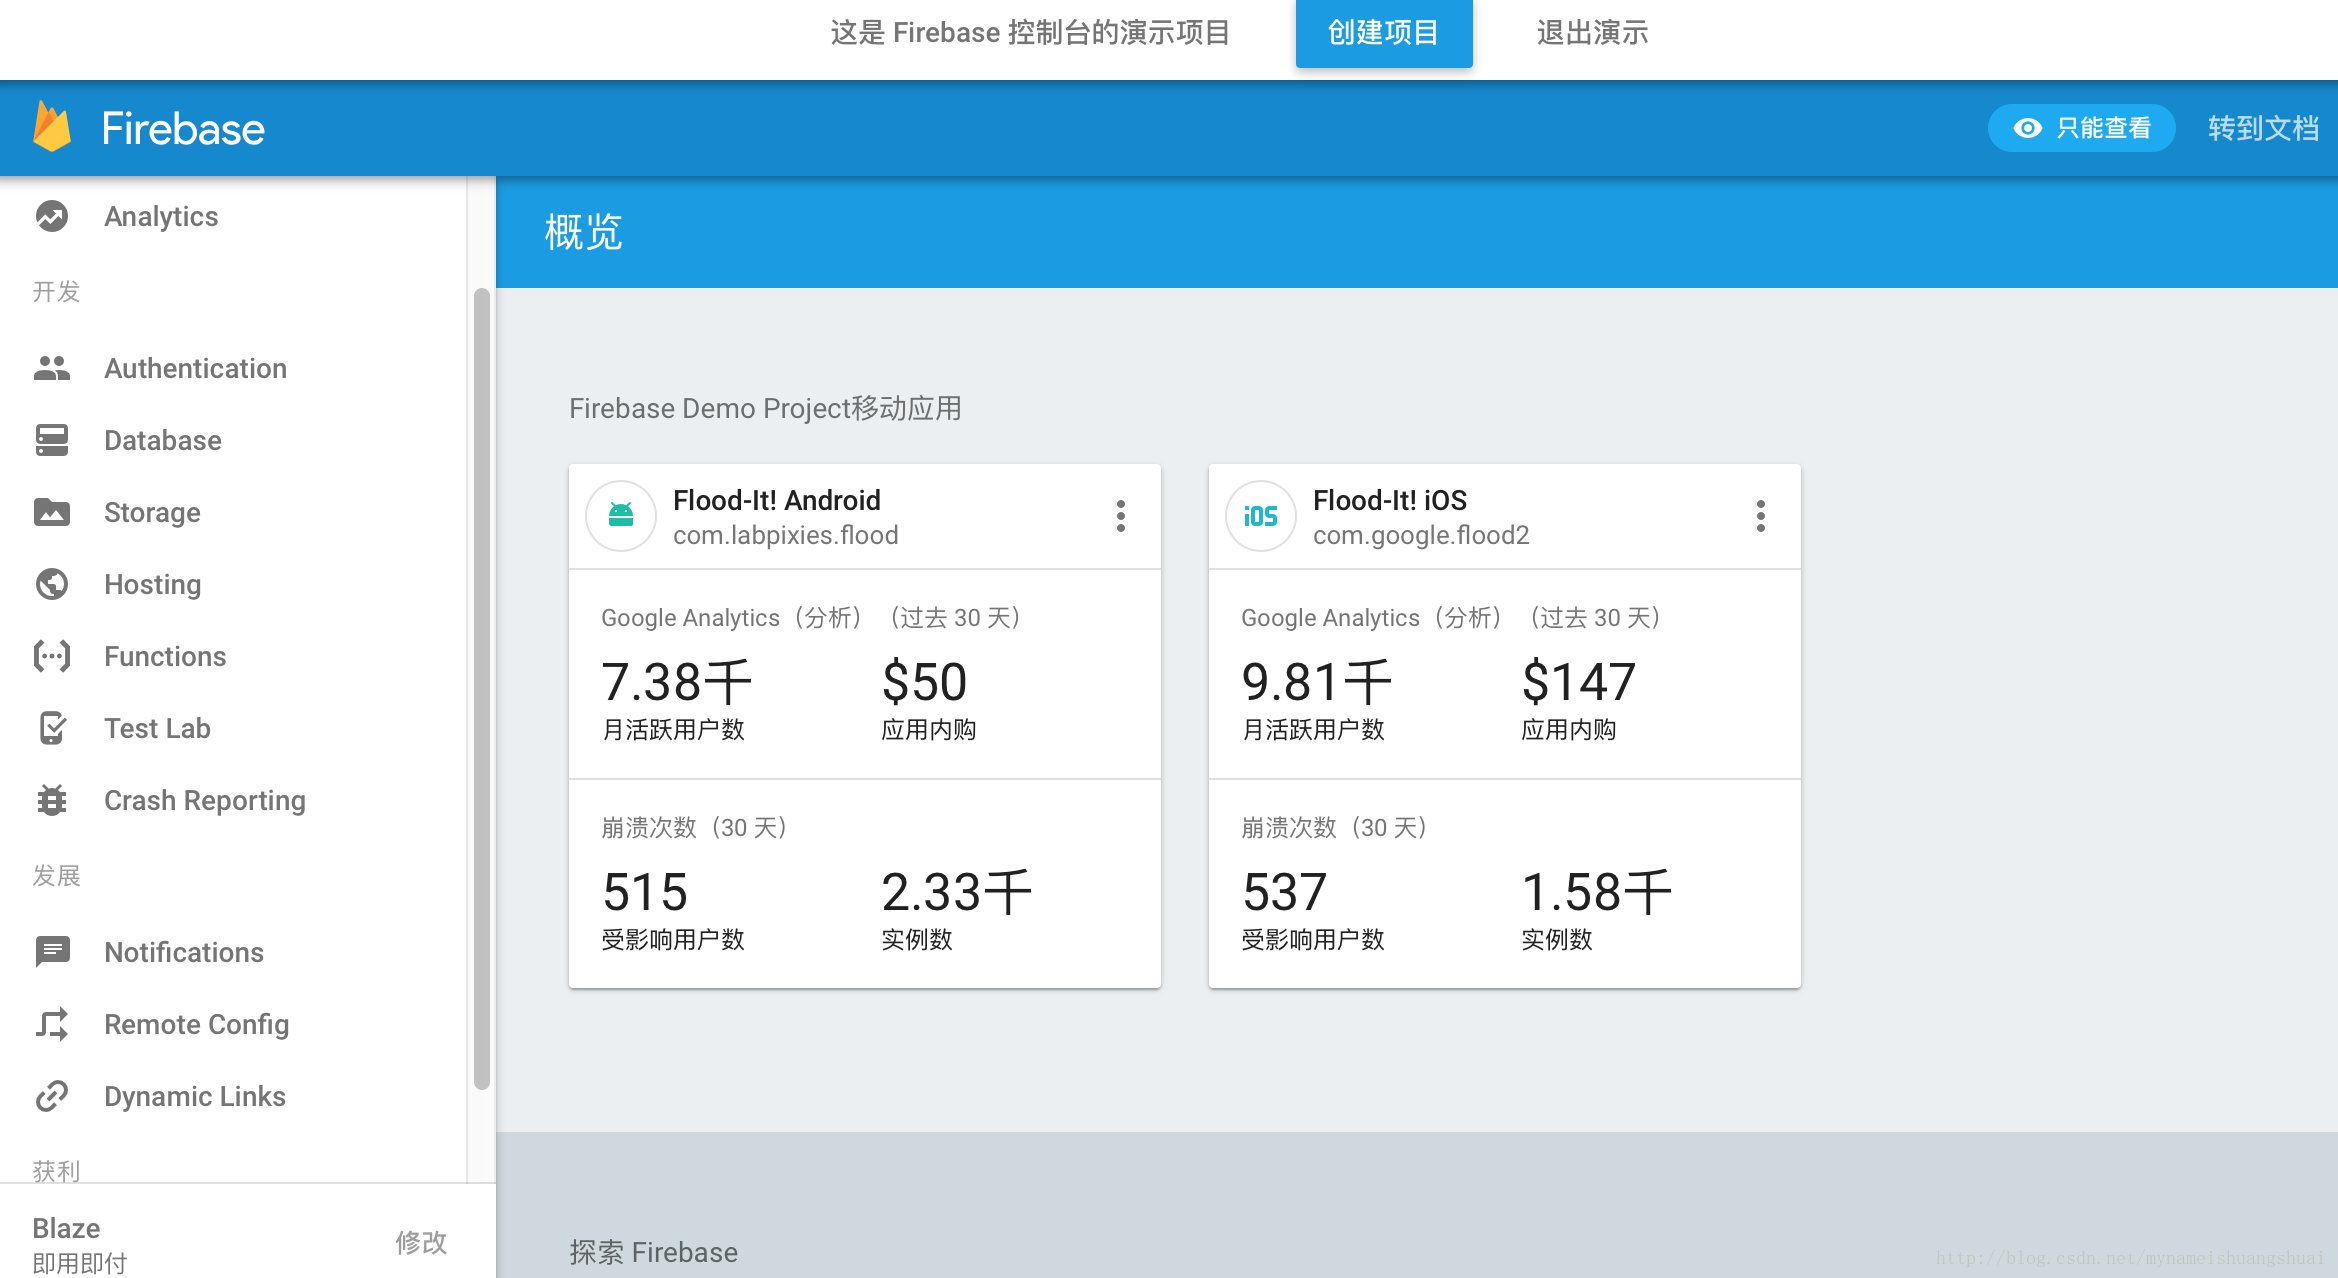Click the Firebase logo
2338x1278 pixels.
[150, 128]
